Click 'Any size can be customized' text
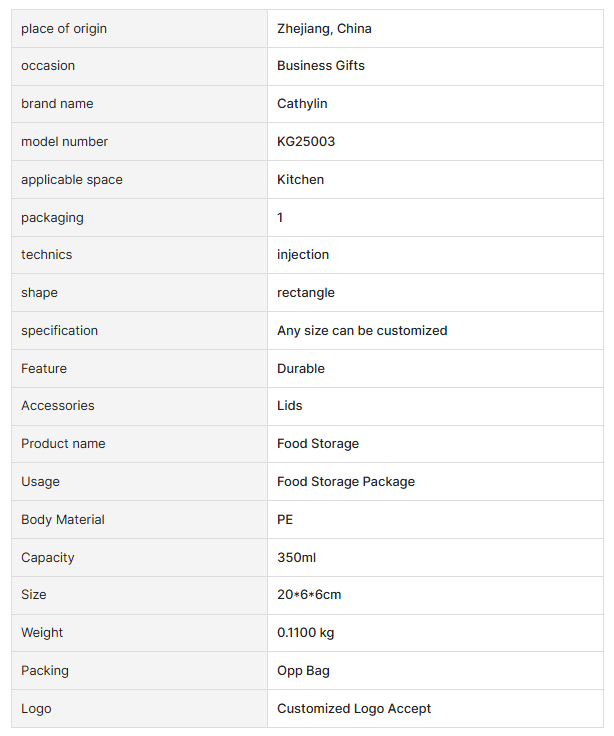This screenshot has width=614, height=736. pos(362,331)
